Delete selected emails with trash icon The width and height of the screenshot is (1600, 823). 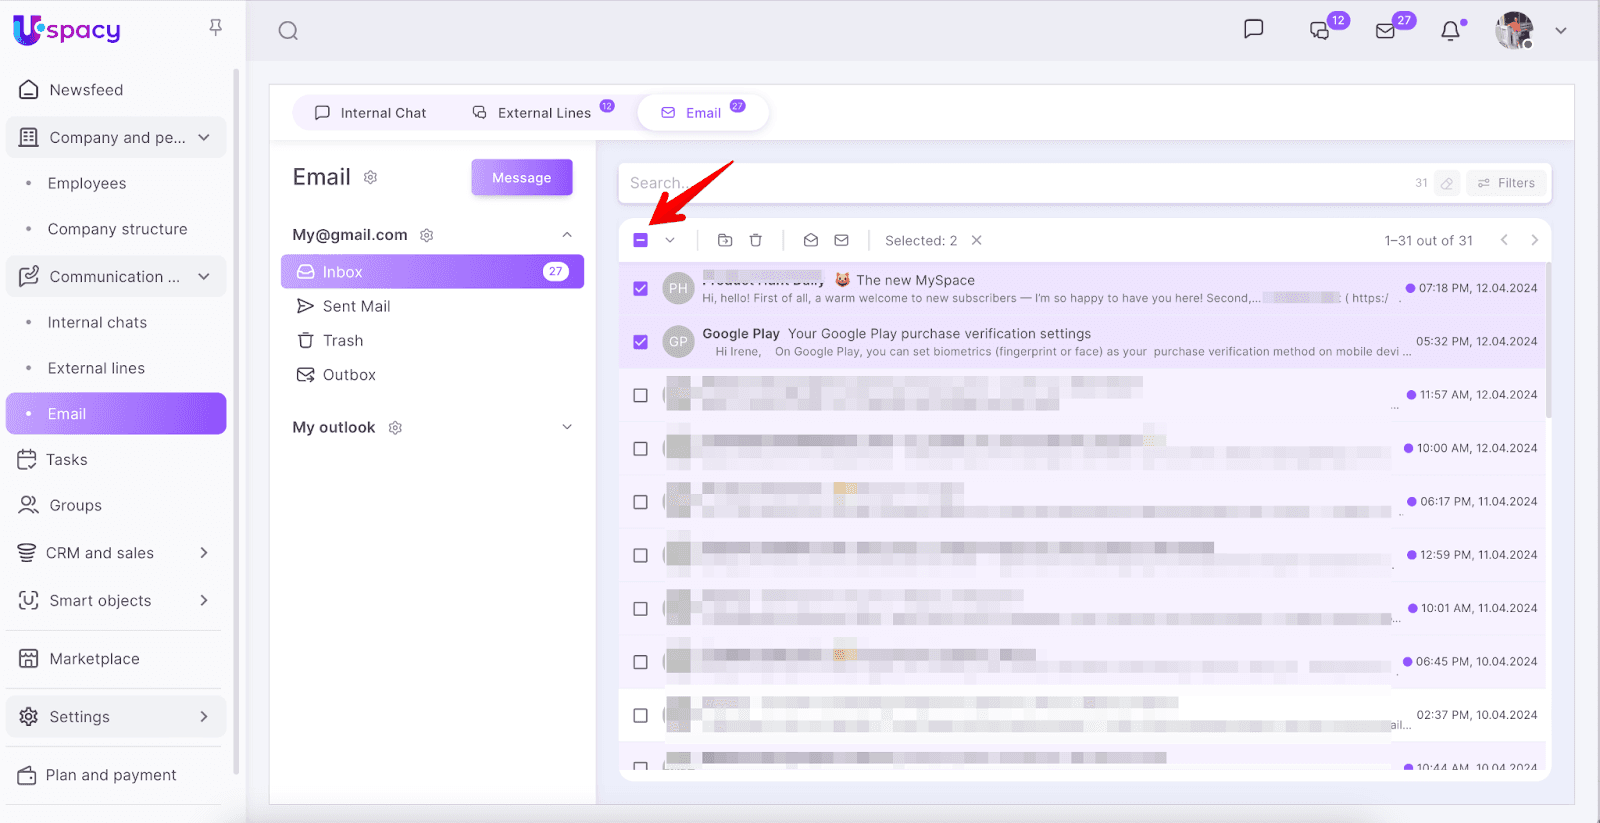click(x=756, y=240)
